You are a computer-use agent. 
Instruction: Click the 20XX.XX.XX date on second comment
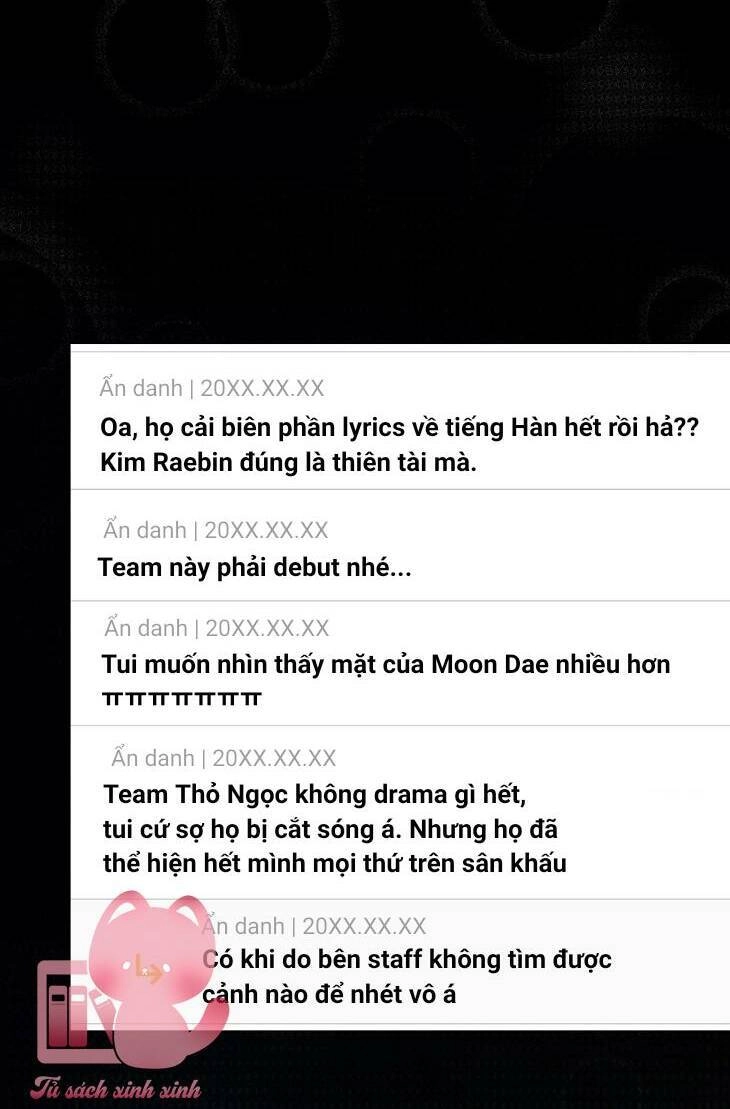pyautogui.click(x=267, y=530)
